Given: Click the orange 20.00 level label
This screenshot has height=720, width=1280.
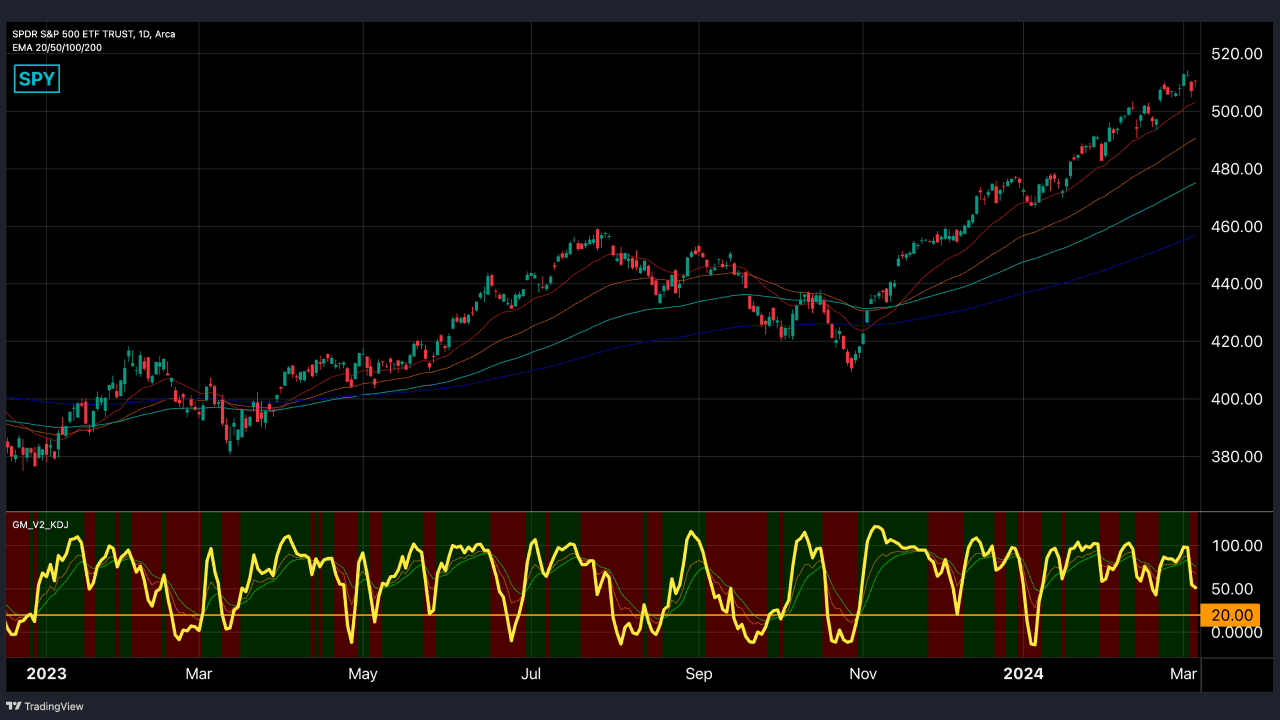Looking at the screenshot, I should point(1230,615).
